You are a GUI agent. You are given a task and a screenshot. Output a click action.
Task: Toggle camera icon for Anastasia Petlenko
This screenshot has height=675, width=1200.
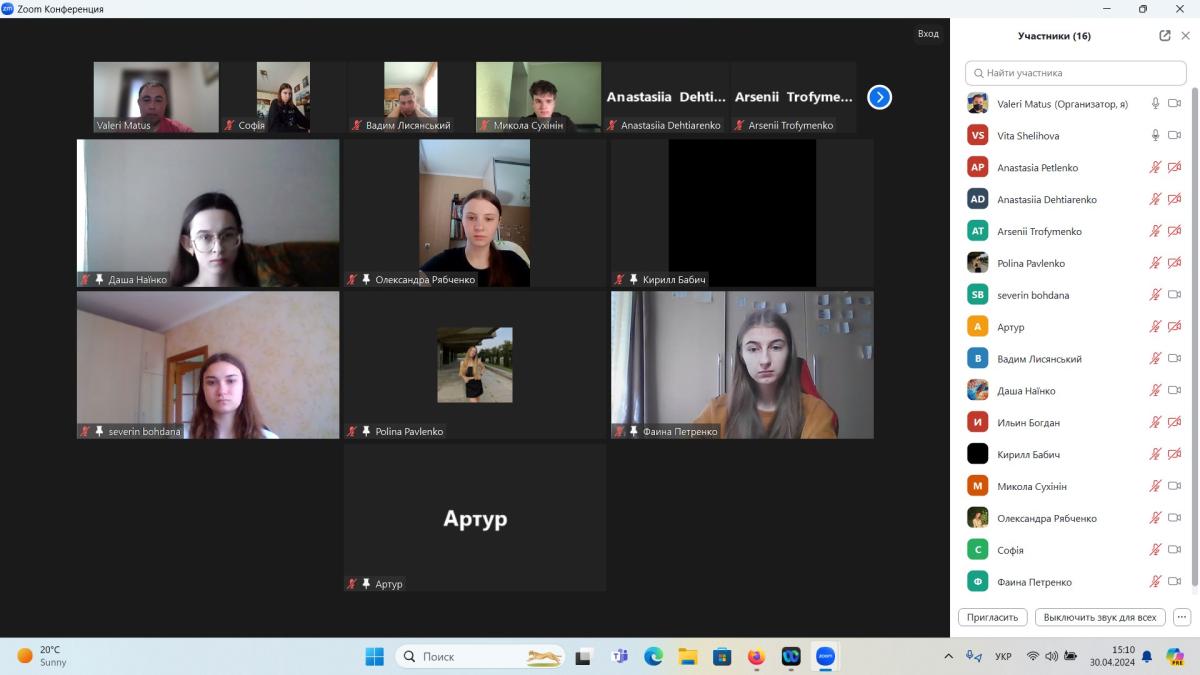pyautogui.click(x=1175, y=168)
